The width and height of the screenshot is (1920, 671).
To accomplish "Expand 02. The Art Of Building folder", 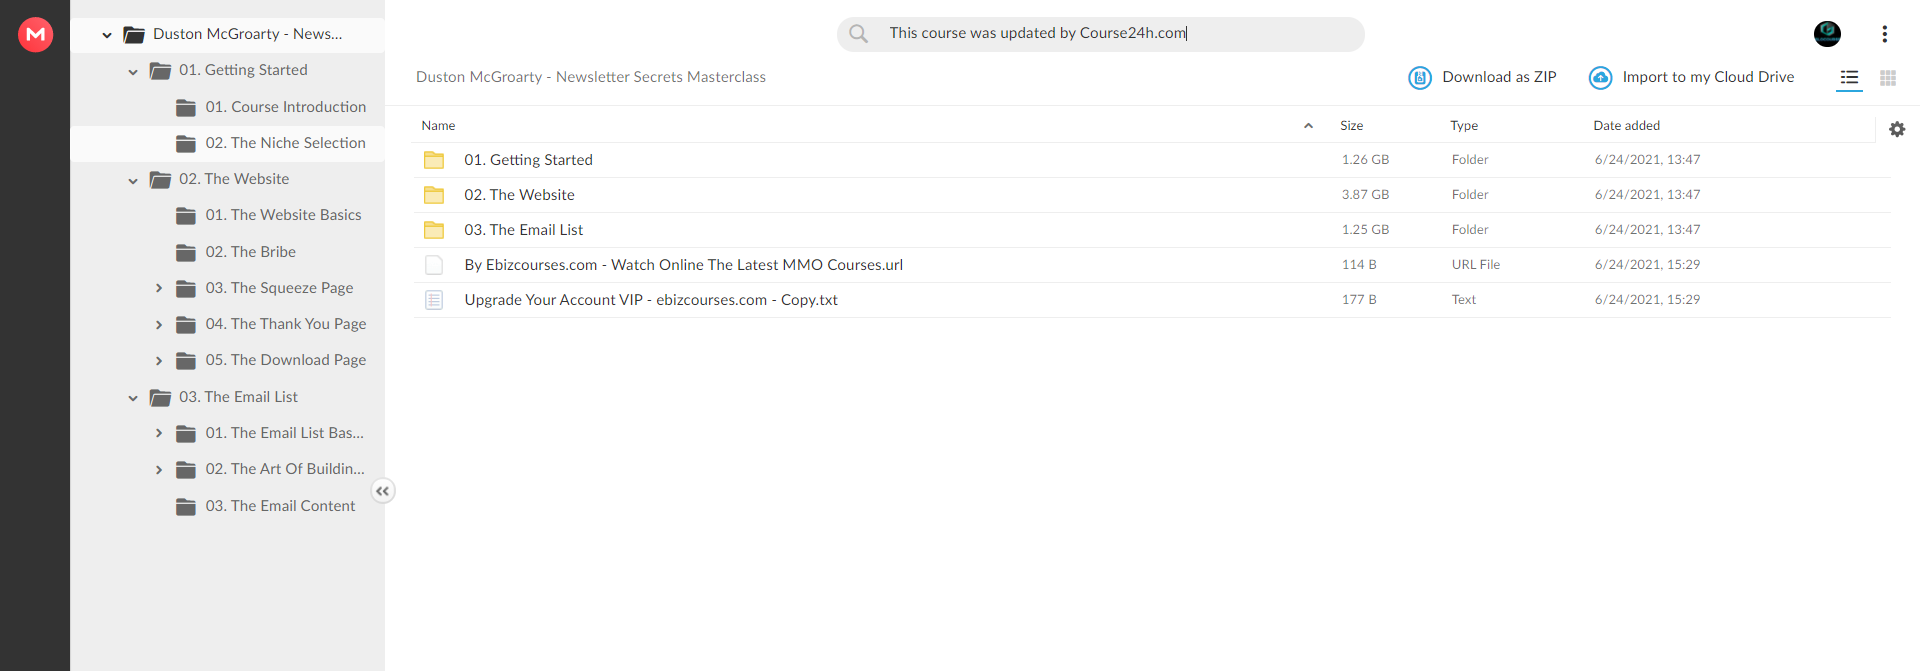I will (x=159, y=469).
